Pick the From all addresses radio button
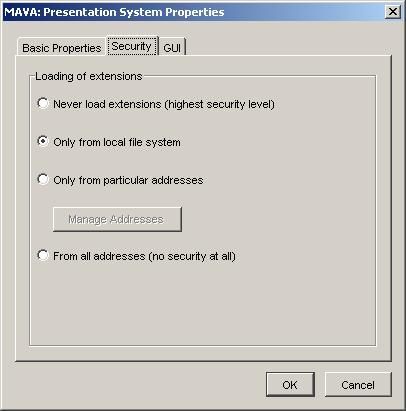The image size is (406, 411). (x=43, y=255)
